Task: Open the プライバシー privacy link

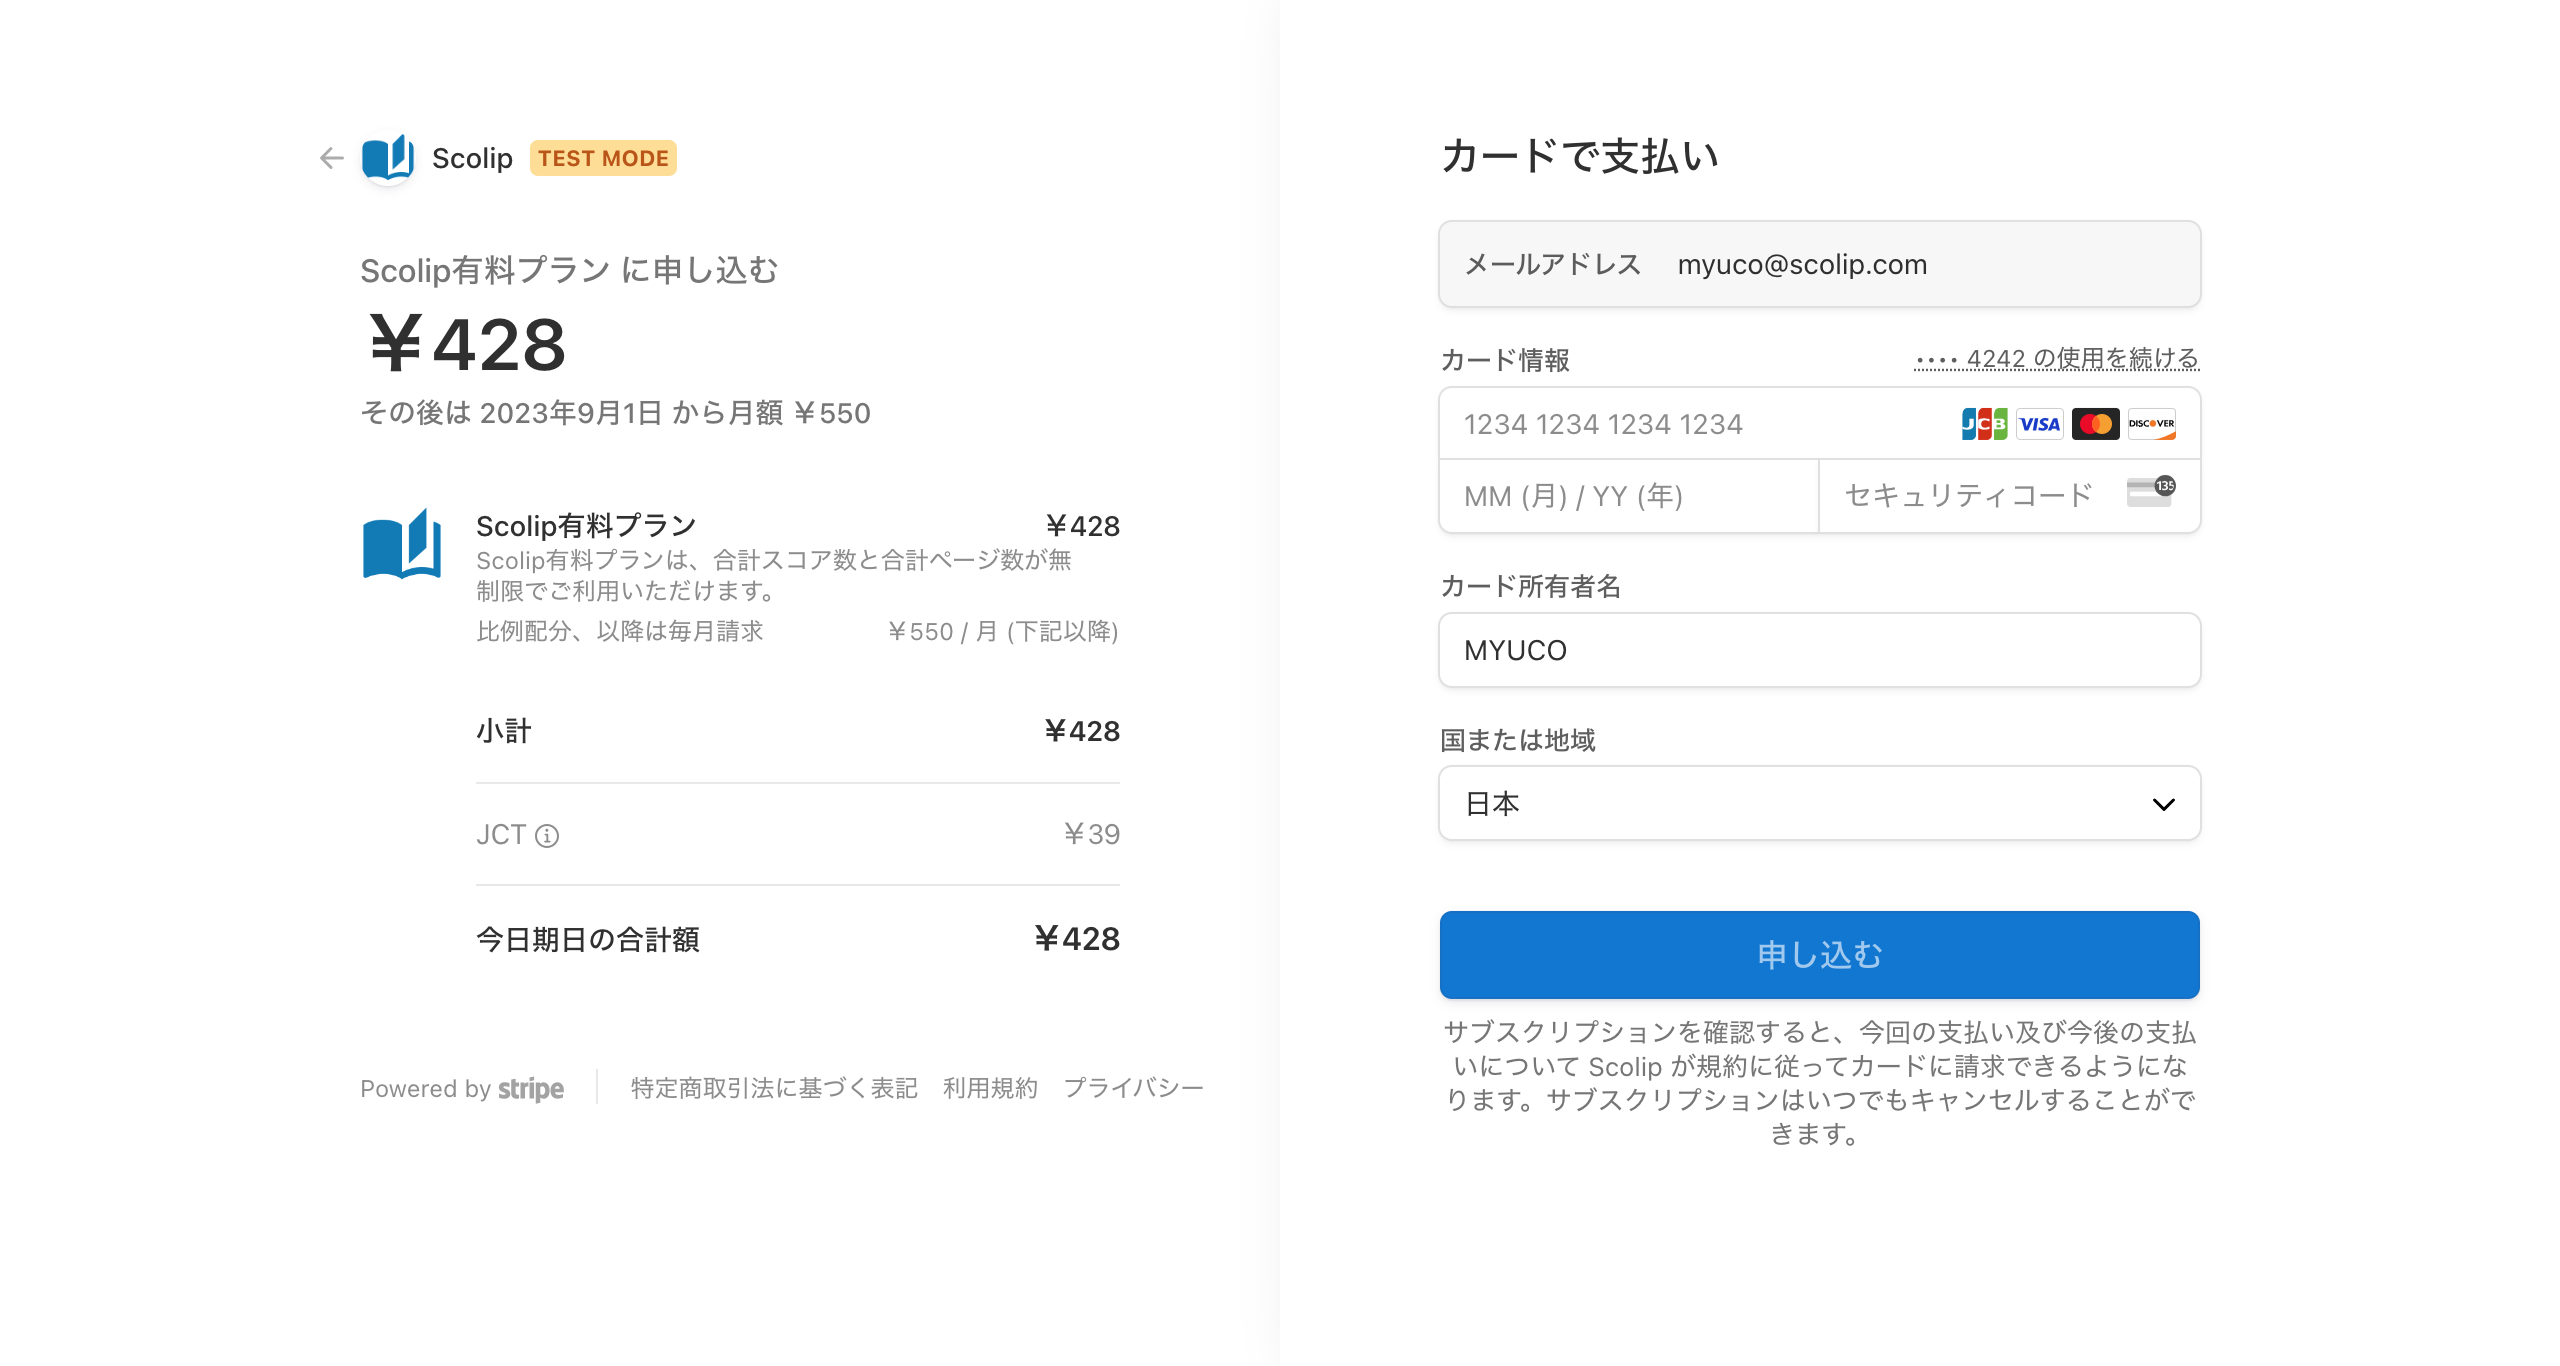Action: [1133, 1088]
